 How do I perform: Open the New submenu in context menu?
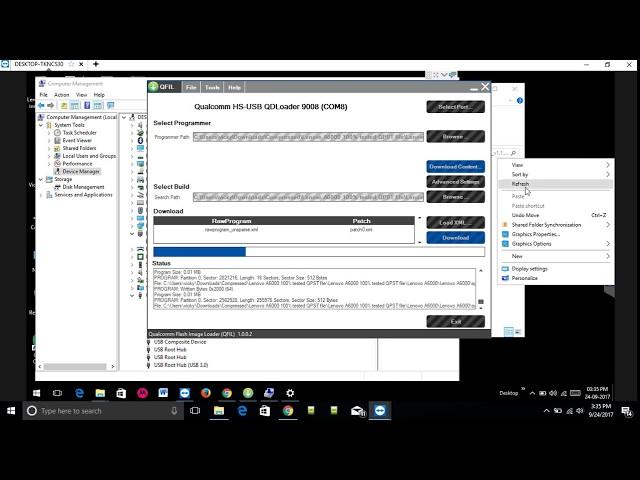coord(556,256)
